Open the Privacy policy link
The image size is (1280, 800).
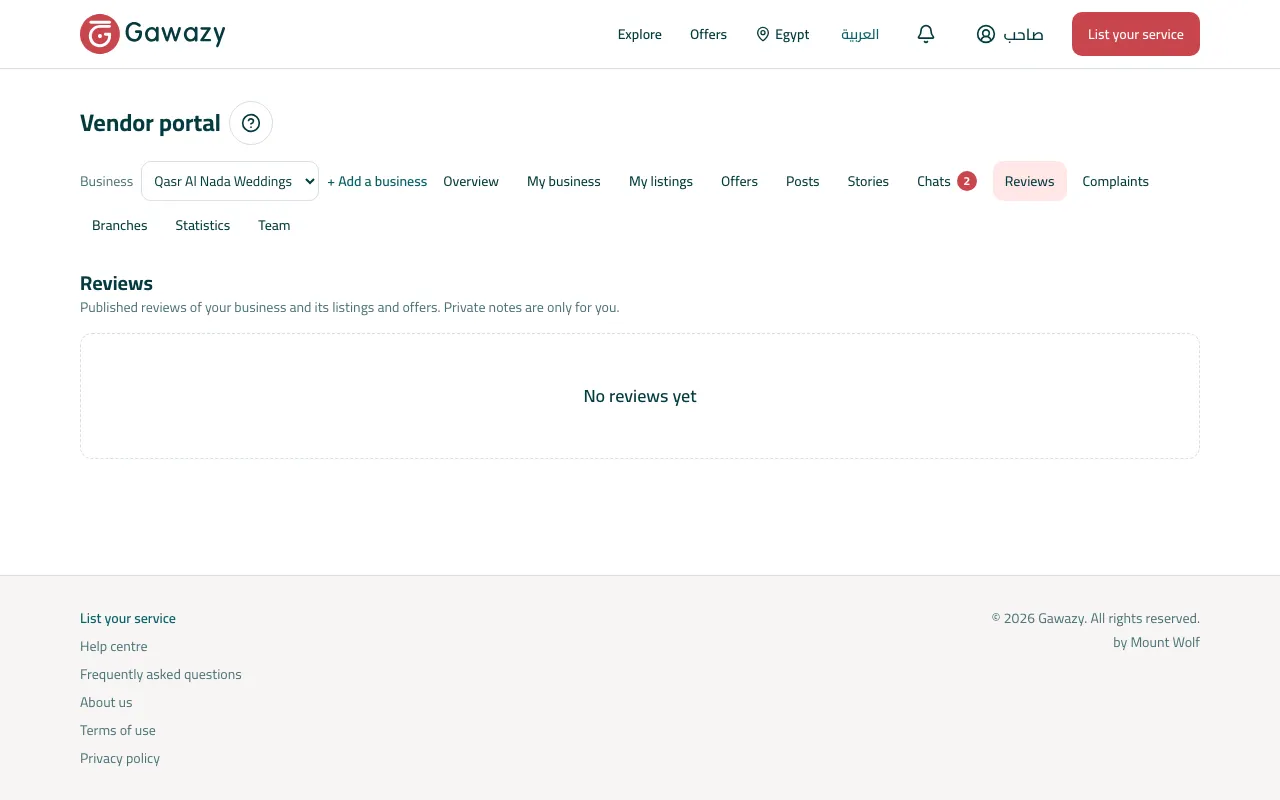(120, 758)
